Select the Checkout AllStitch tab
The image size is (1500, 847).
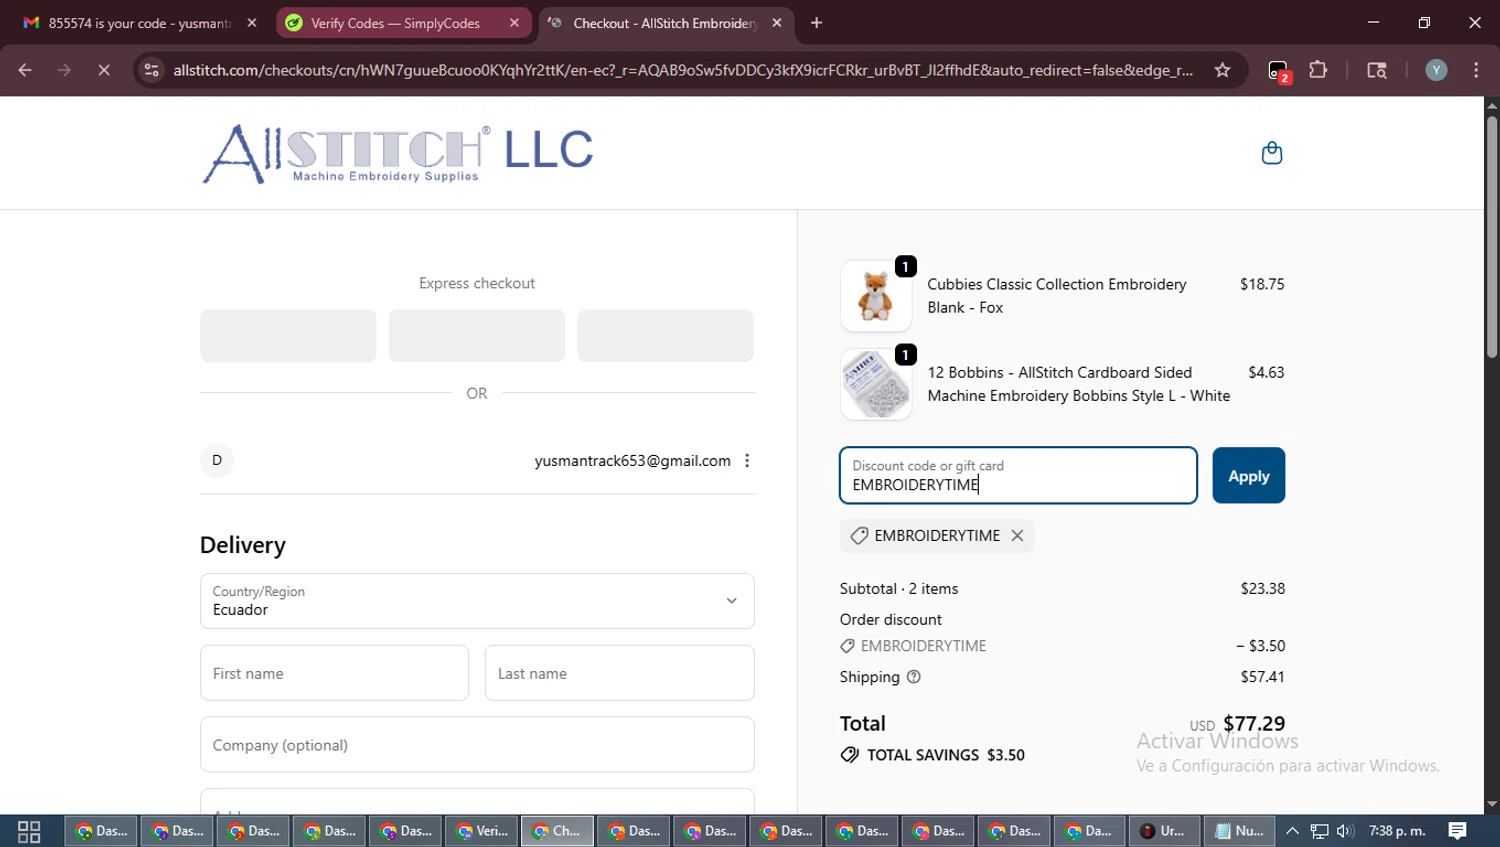(x=665, y=23)
